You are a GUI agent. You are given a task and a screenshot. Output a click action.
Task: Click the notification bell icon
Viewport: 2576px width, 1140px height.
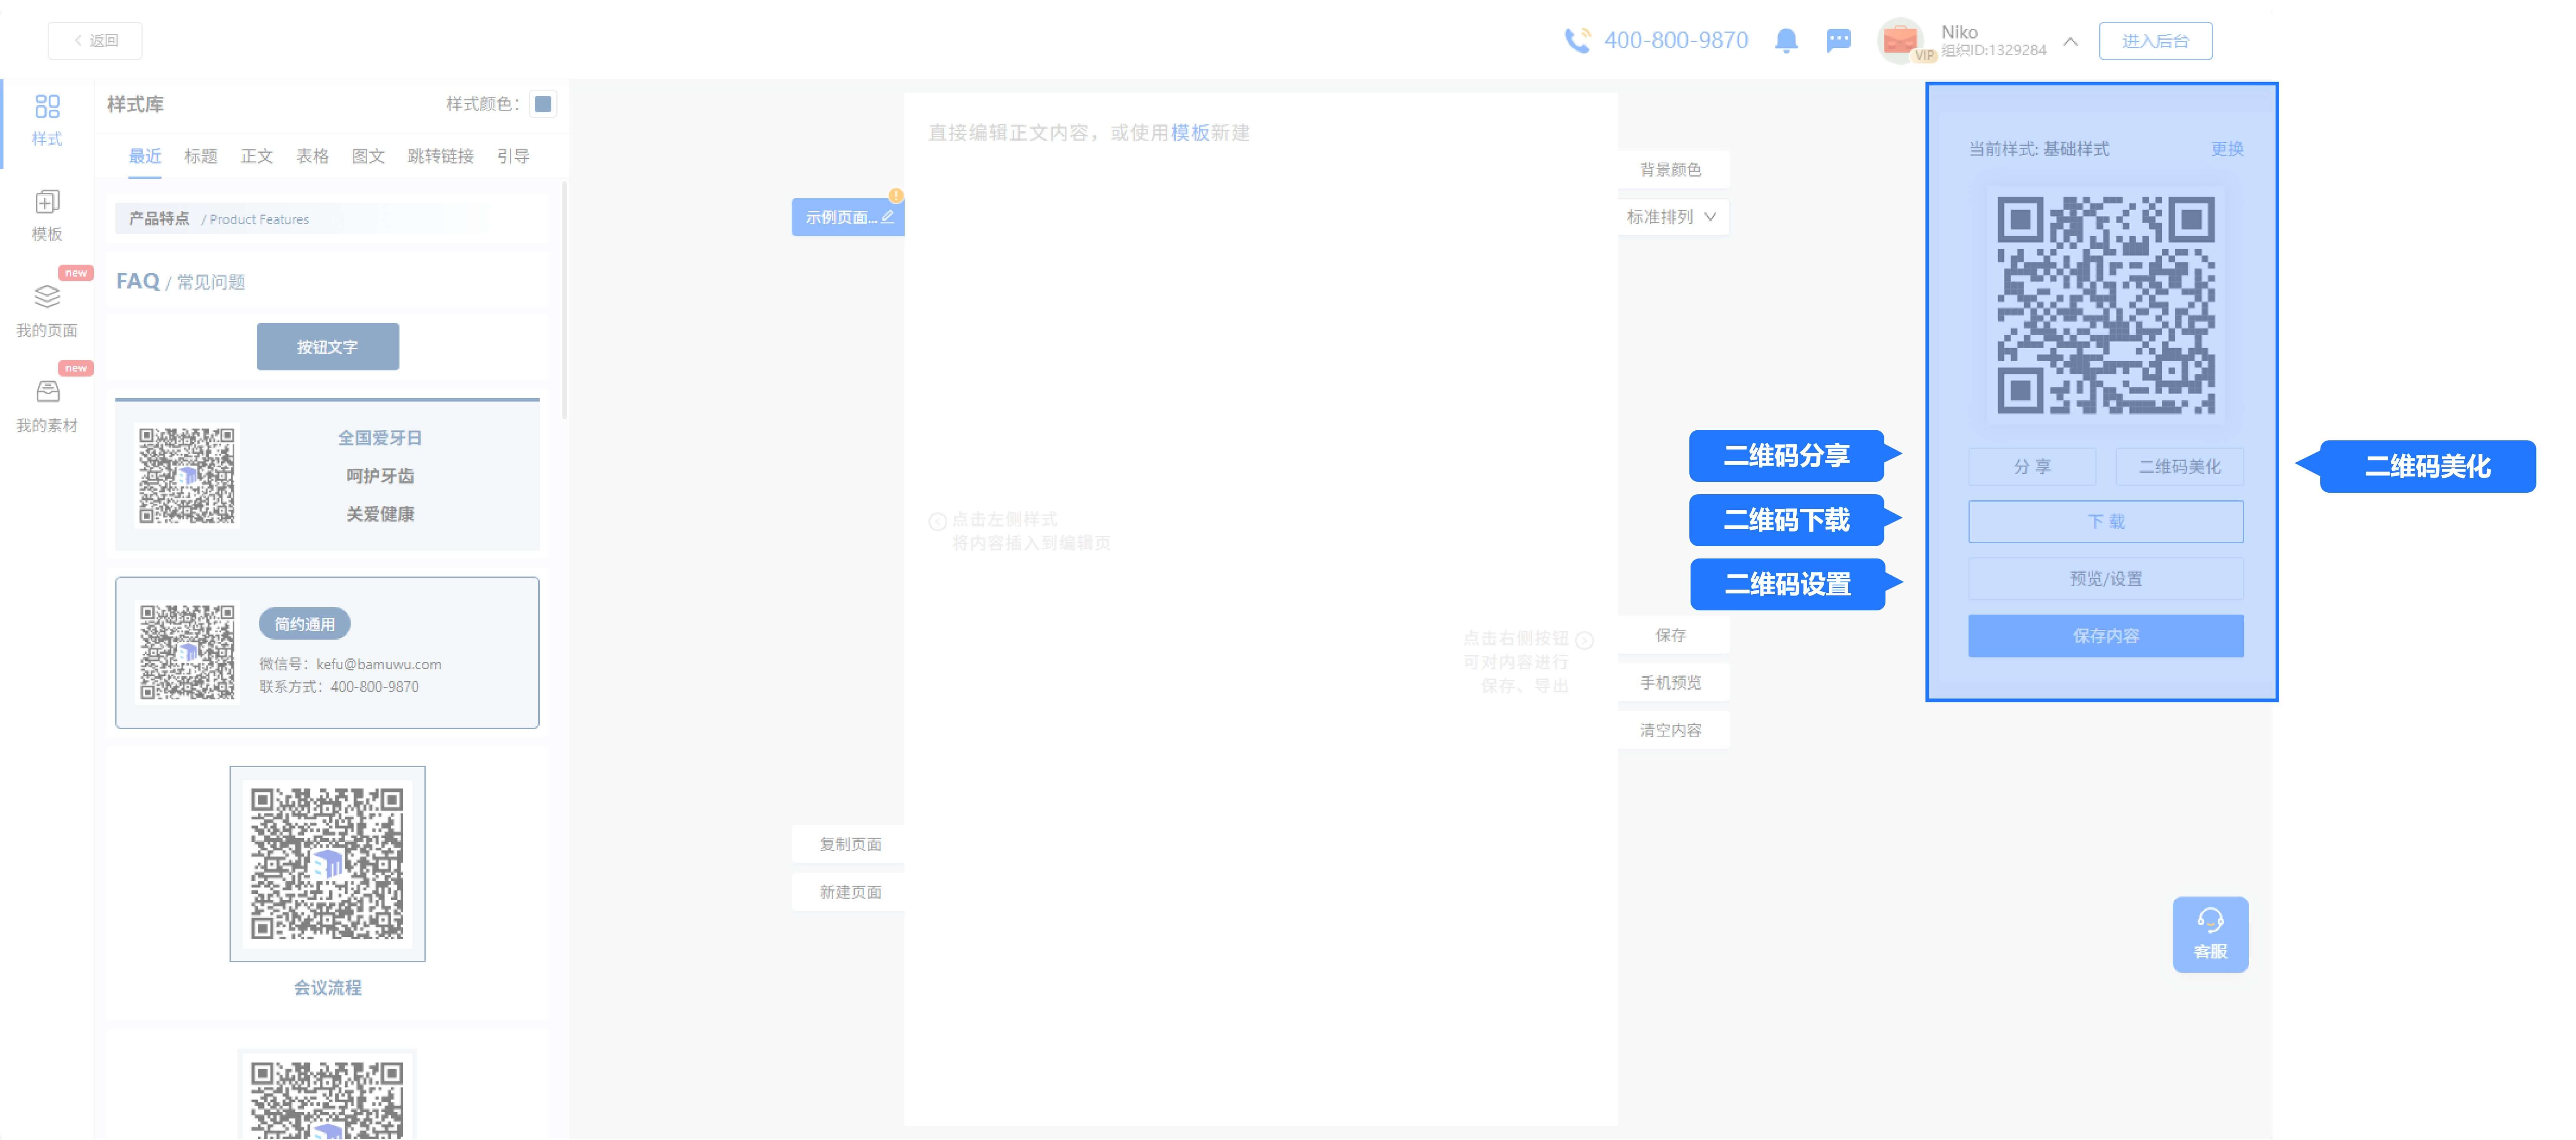pos(1786,40)
